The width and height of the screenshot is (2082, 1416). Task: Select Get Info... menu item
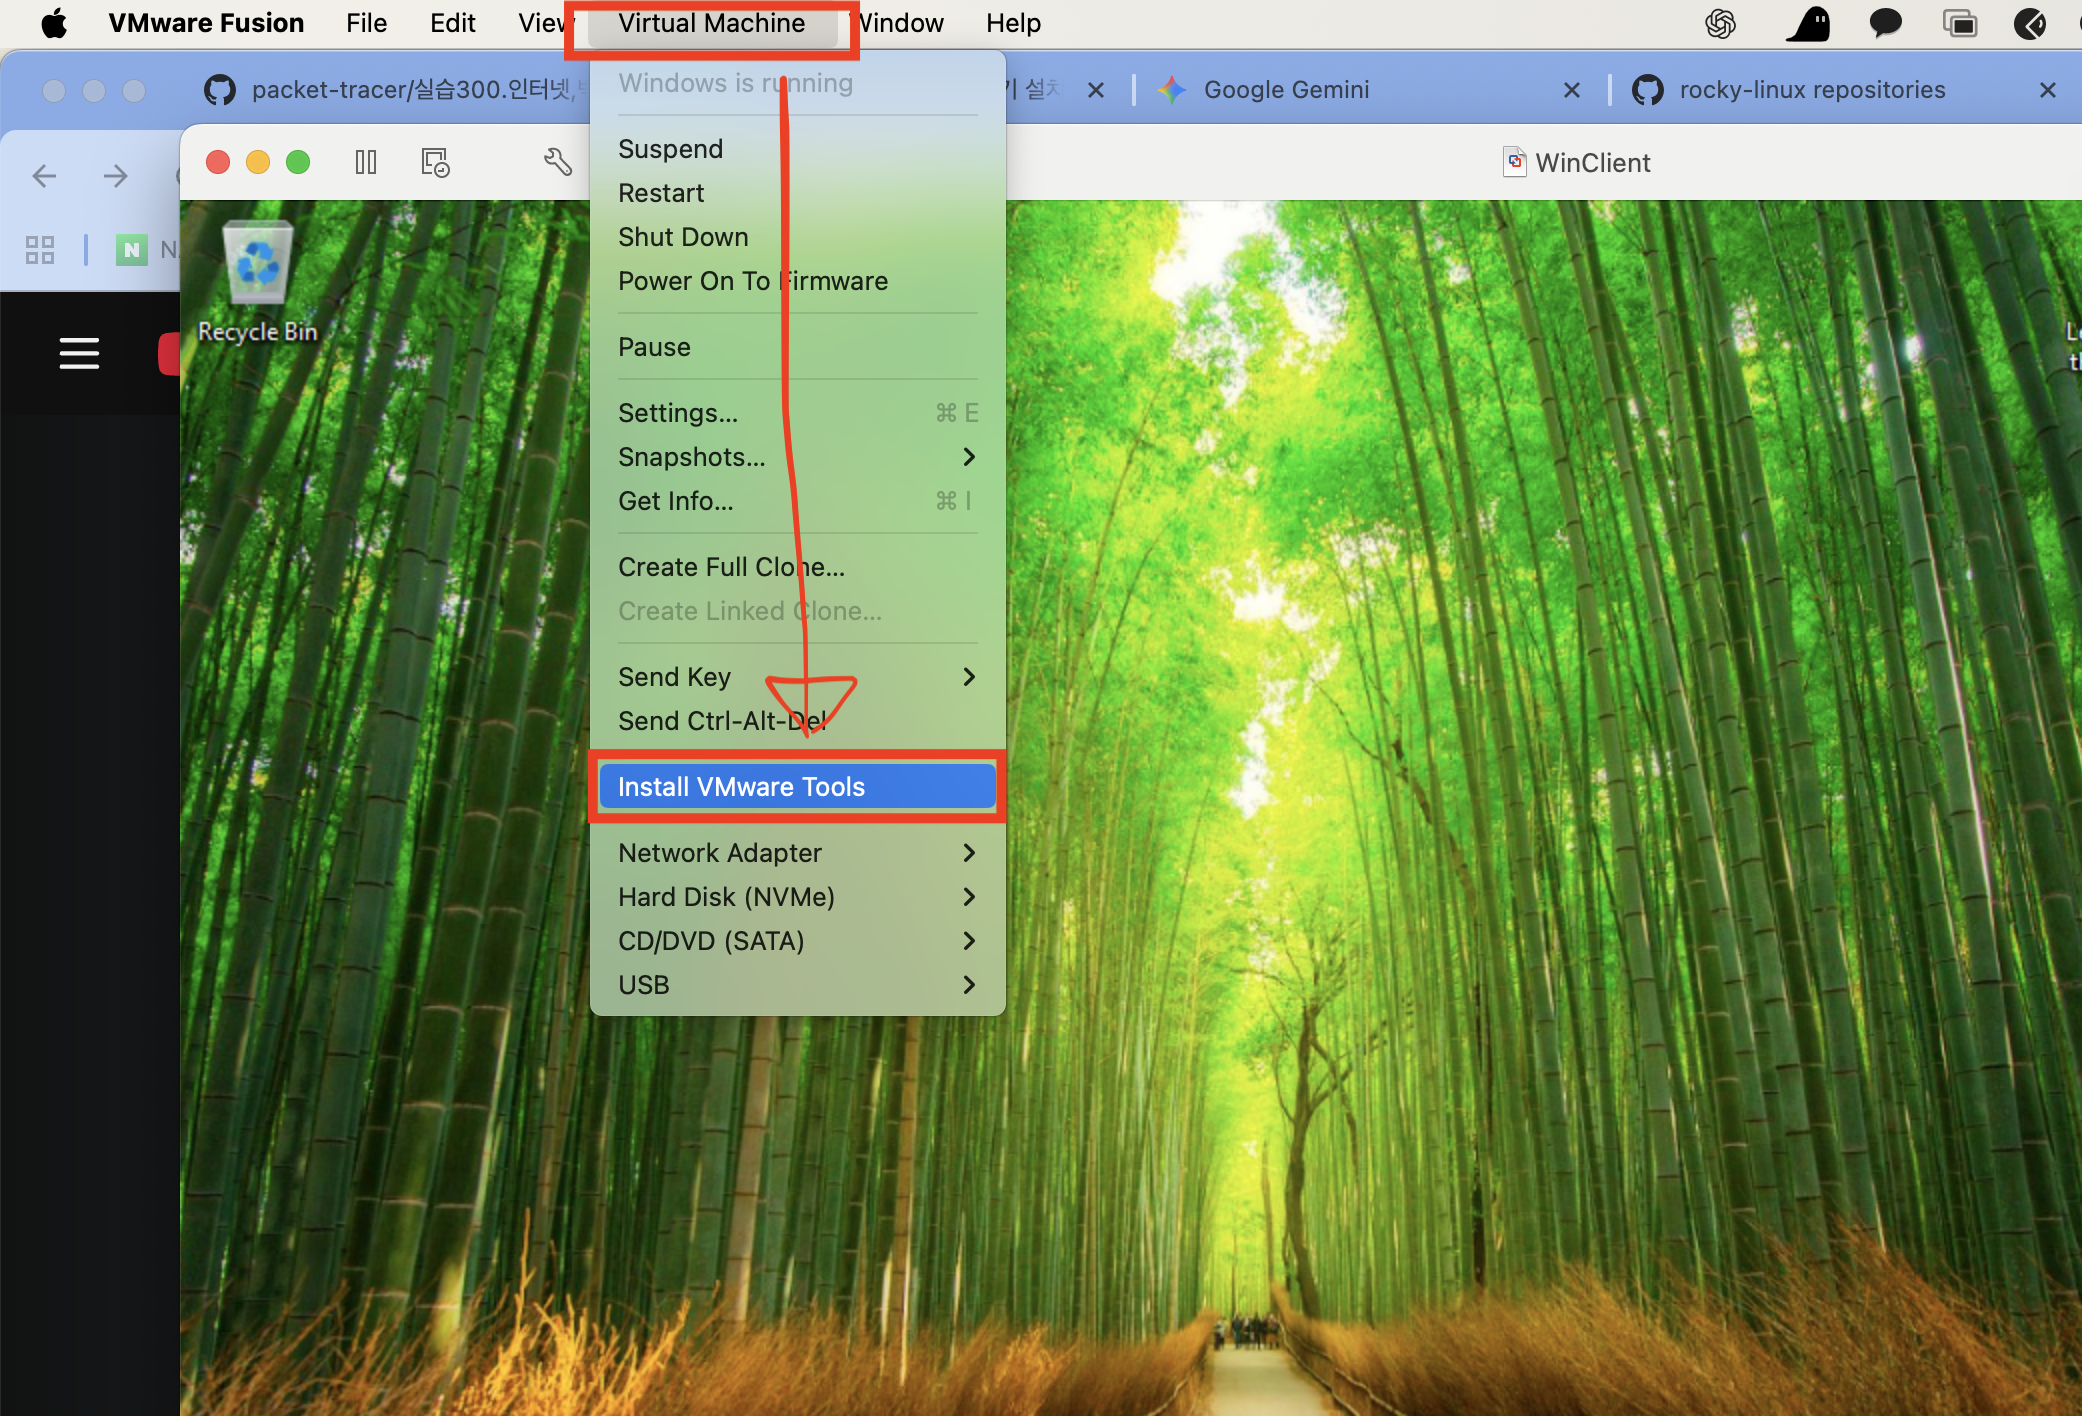click(797, 501)
